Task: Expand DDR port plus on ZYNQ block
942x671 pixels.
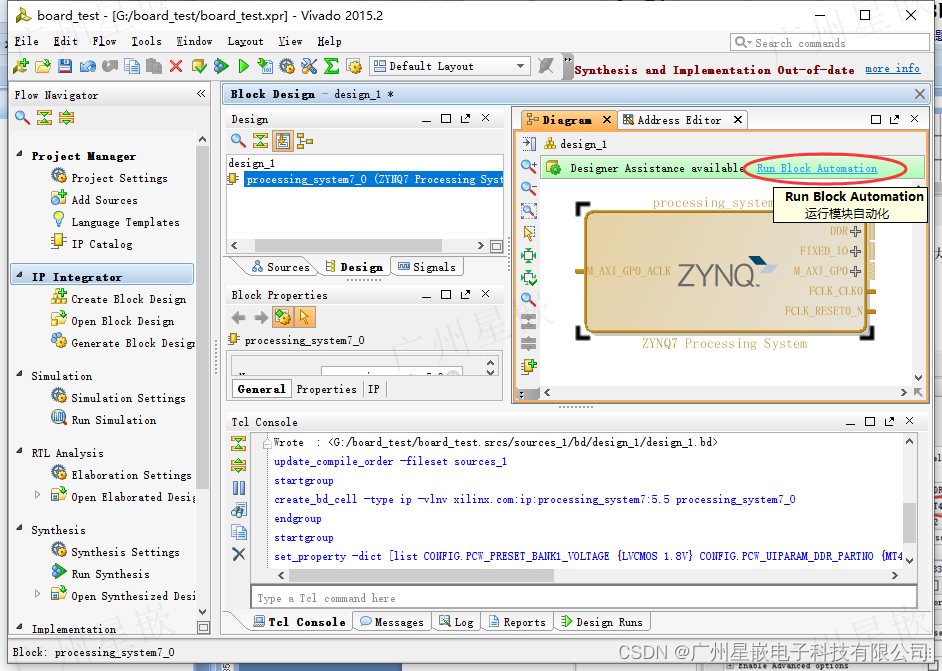Action: (855, 231)
